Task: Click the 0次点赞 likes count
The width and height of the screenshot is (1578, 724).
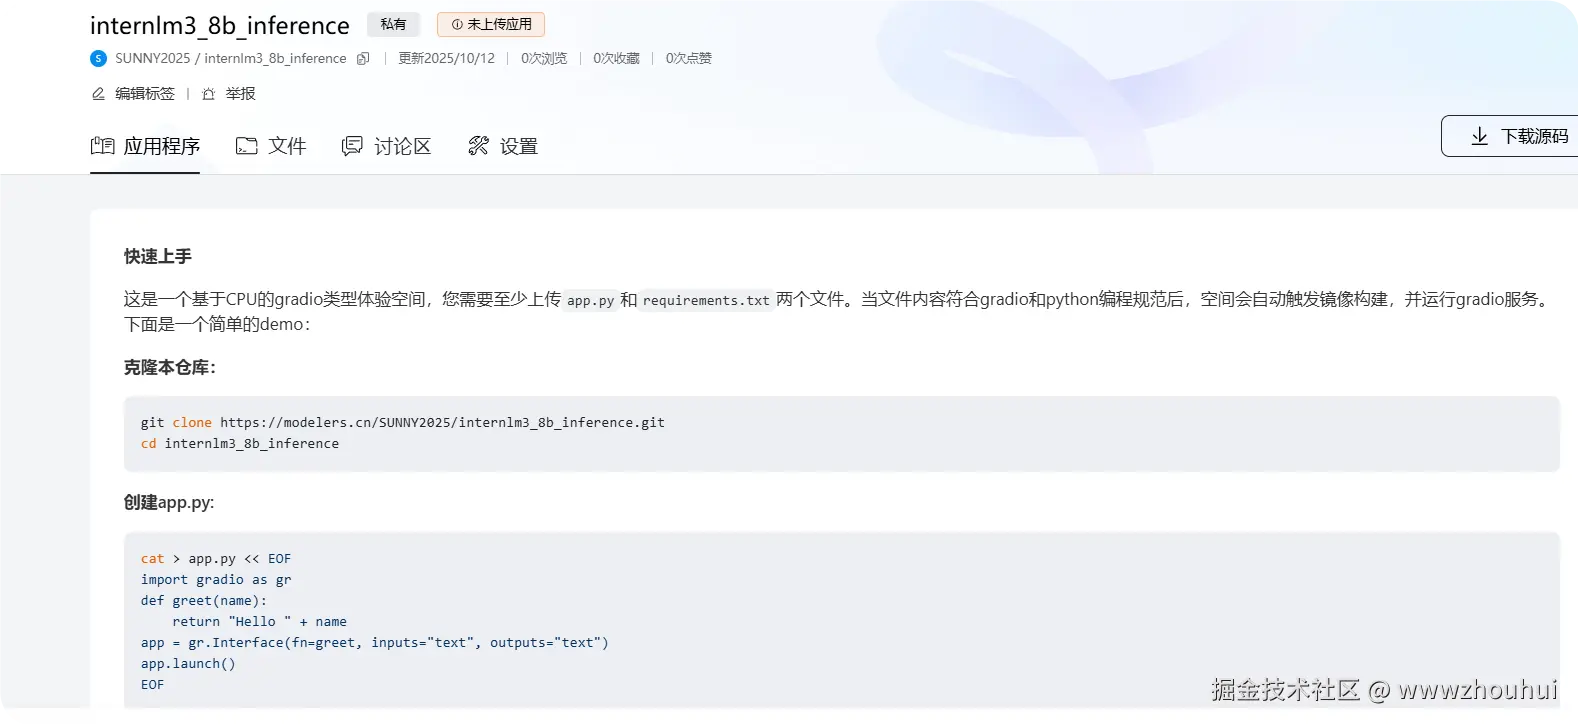Action: (x=689, y=58)
